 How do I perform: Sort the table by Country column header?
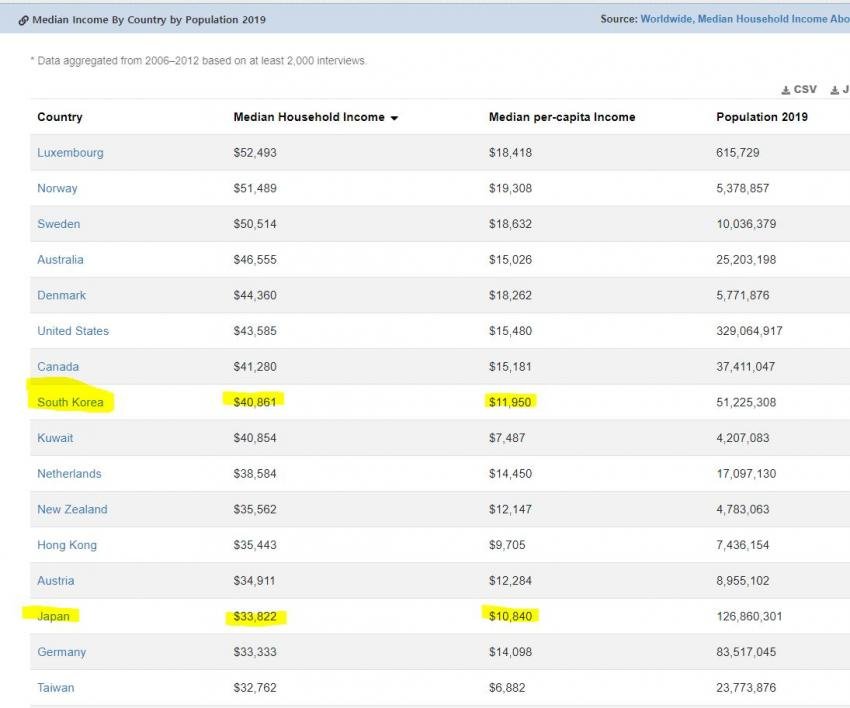(x=60, y=117)
